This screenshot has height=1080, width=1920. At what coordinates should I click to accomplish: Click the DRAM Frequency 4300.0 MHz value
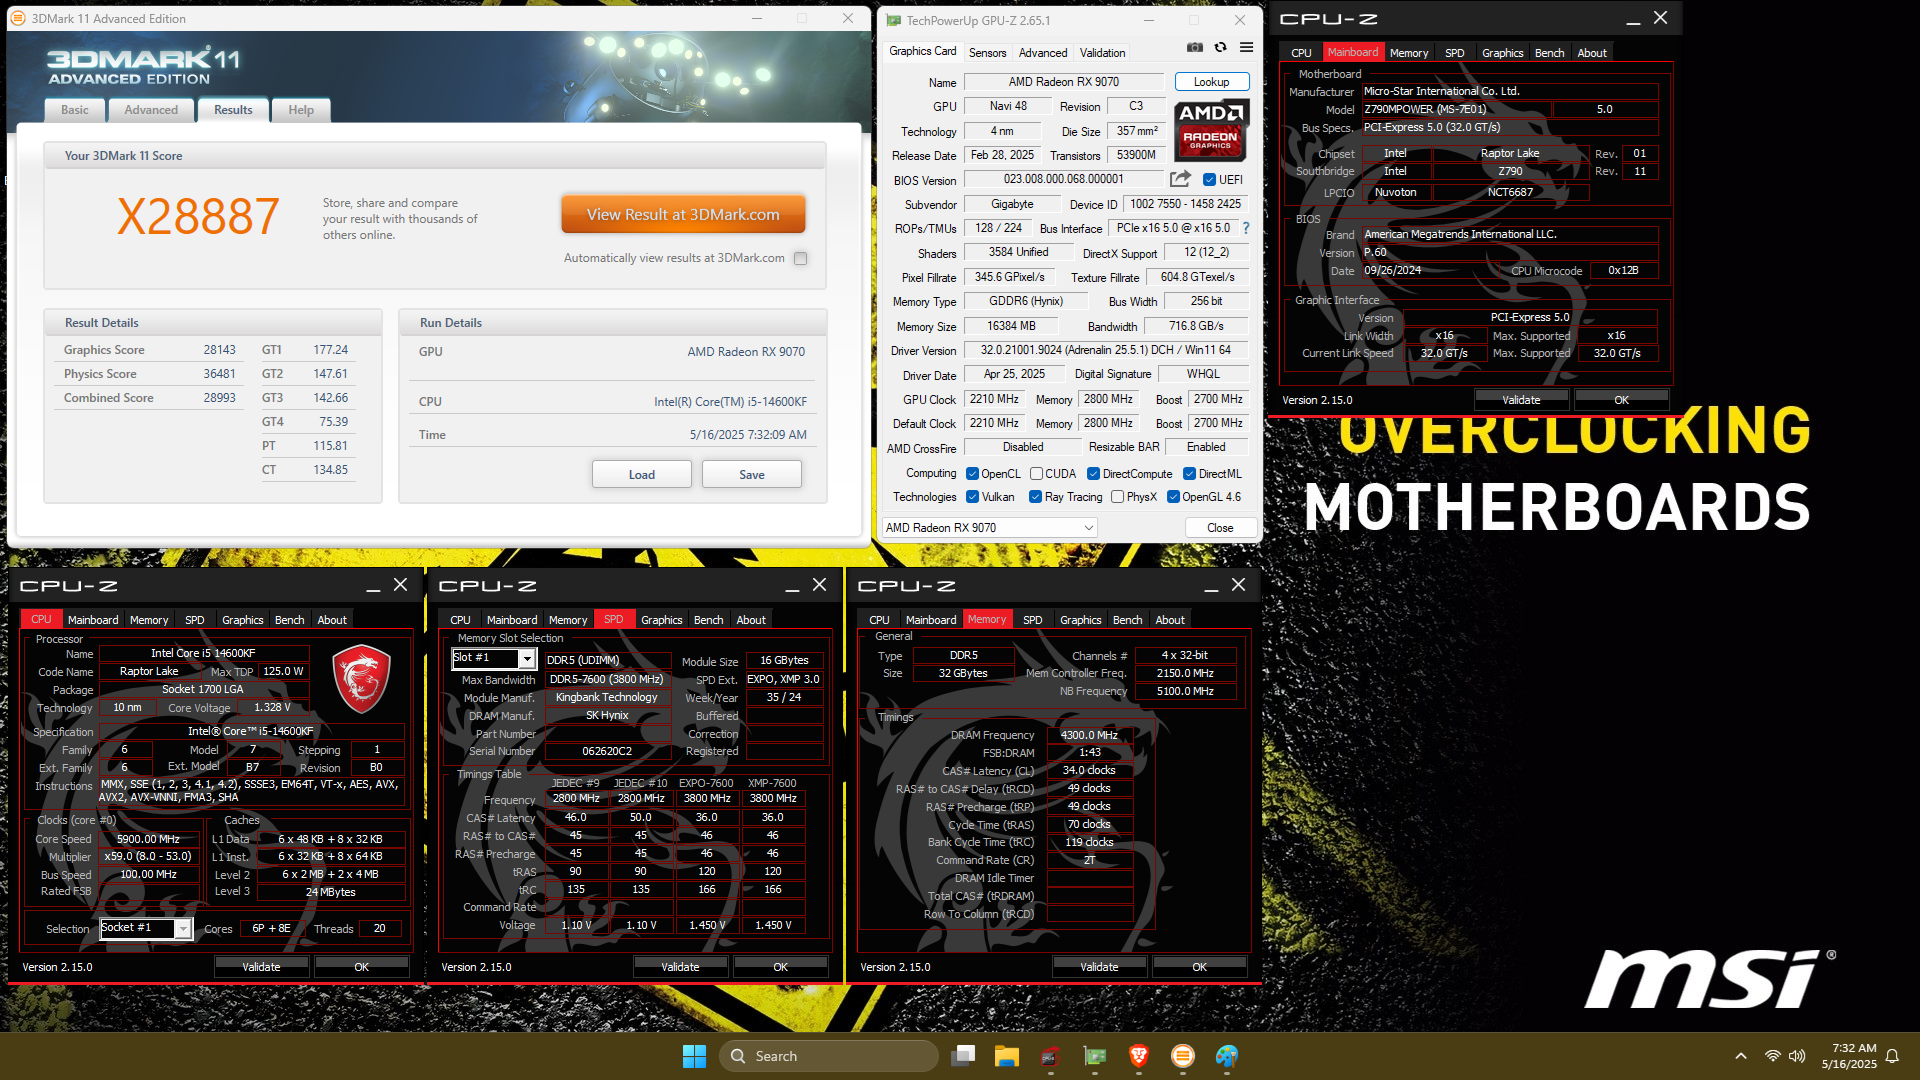click(1090, 735)
